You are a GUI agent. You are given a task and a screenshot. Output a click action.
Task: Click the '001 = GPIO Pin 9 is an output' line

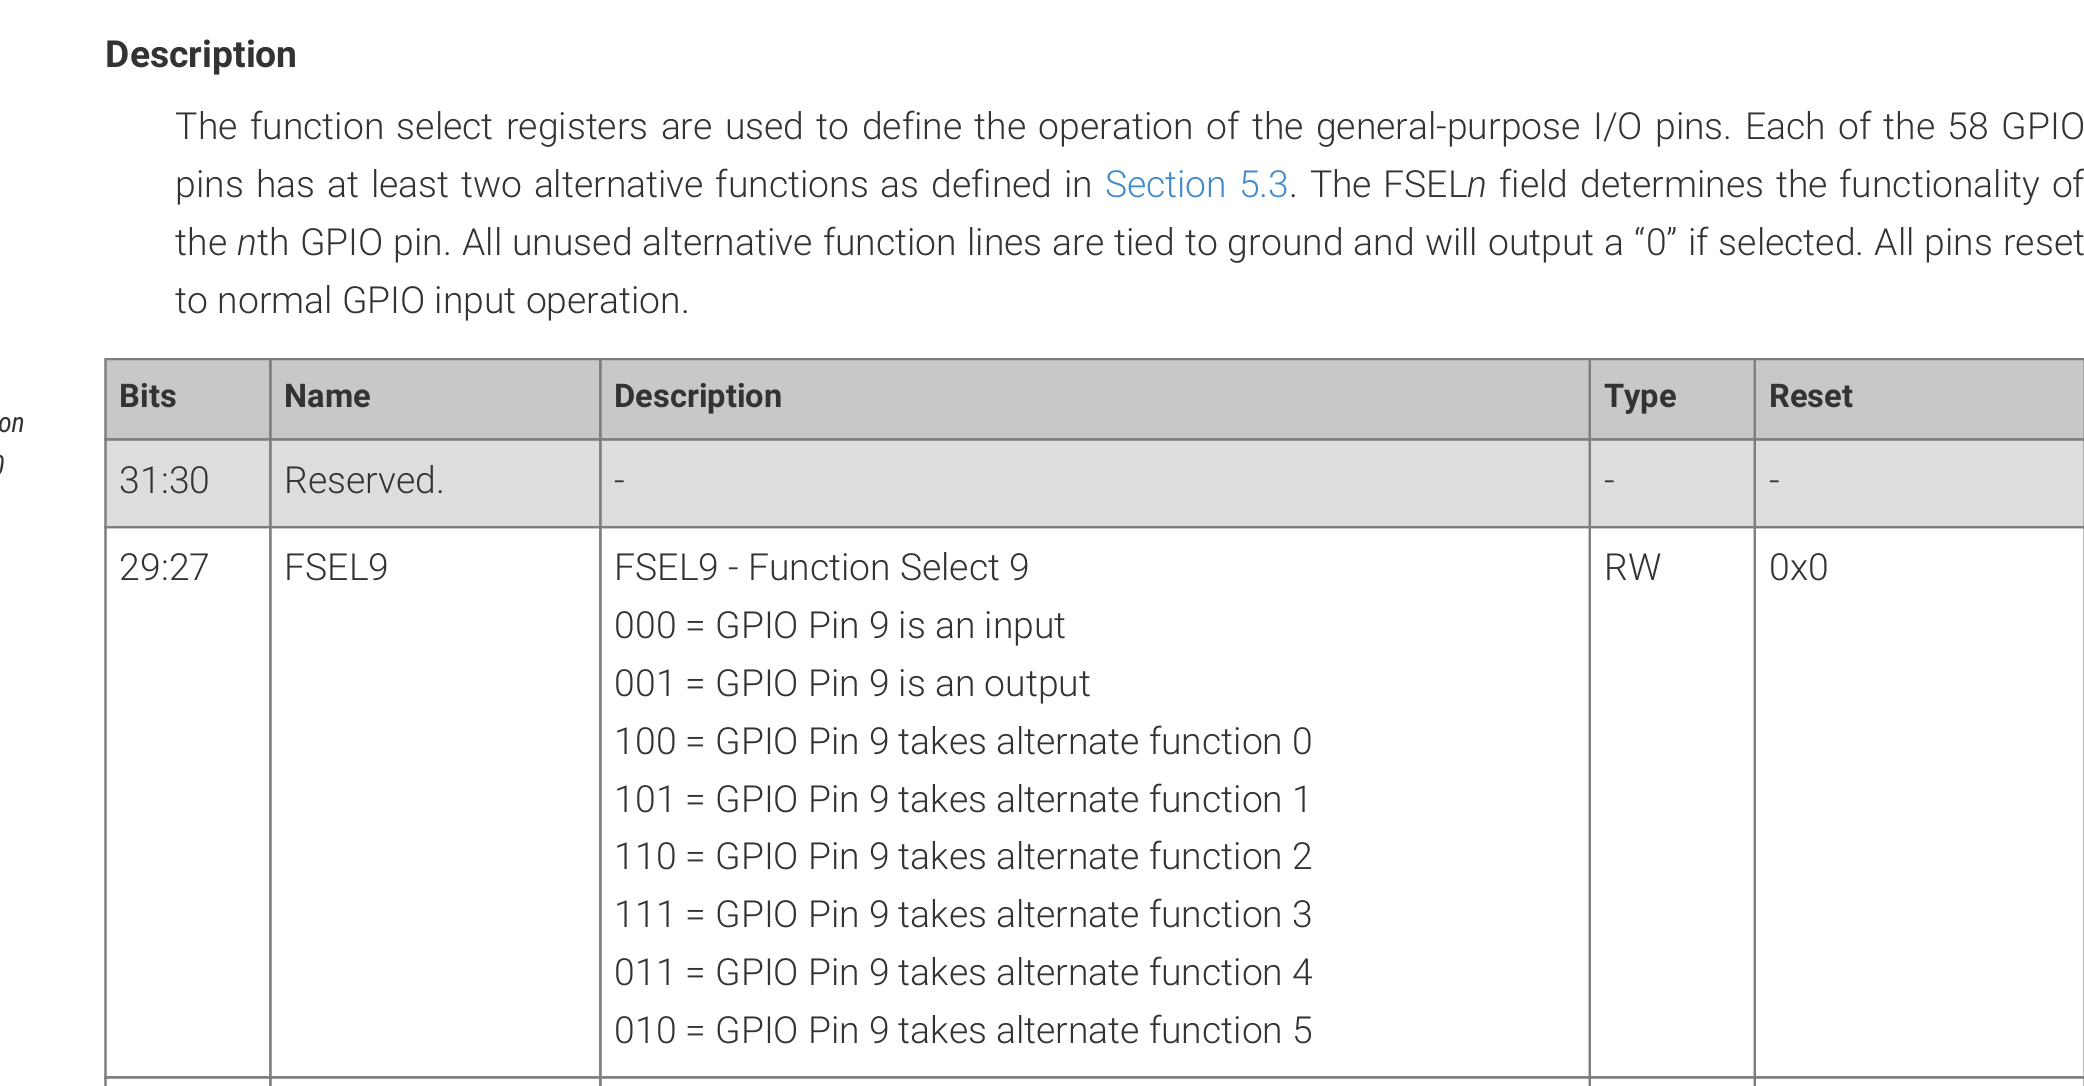(852, 684)
